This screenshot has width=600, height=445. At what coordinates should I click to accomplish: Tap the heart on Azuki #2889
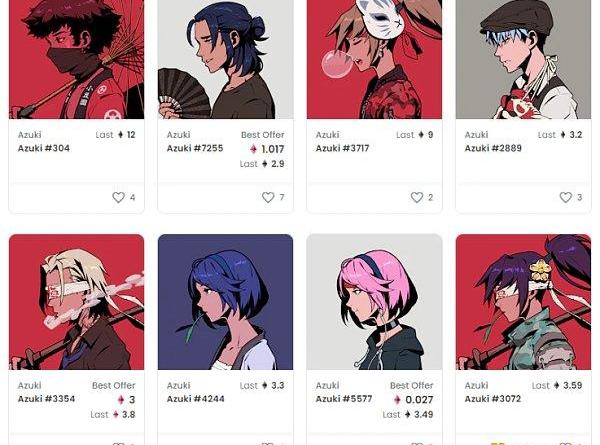pyautogui.click(x=566, y=197)
